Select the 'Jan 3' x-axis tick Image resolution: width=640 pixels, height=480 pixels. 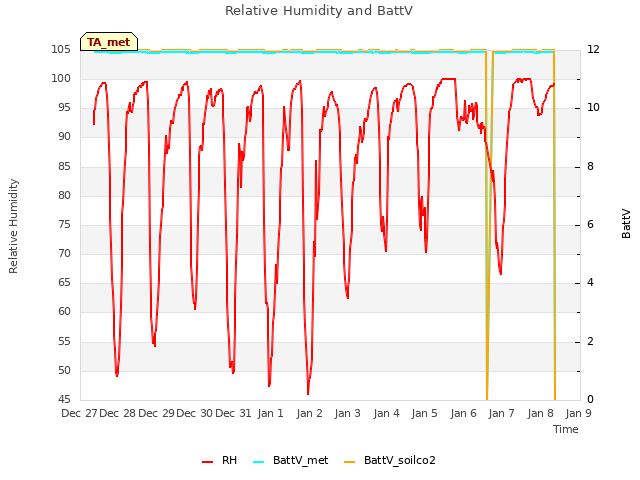pyautogui.click(x=348, y=413)
